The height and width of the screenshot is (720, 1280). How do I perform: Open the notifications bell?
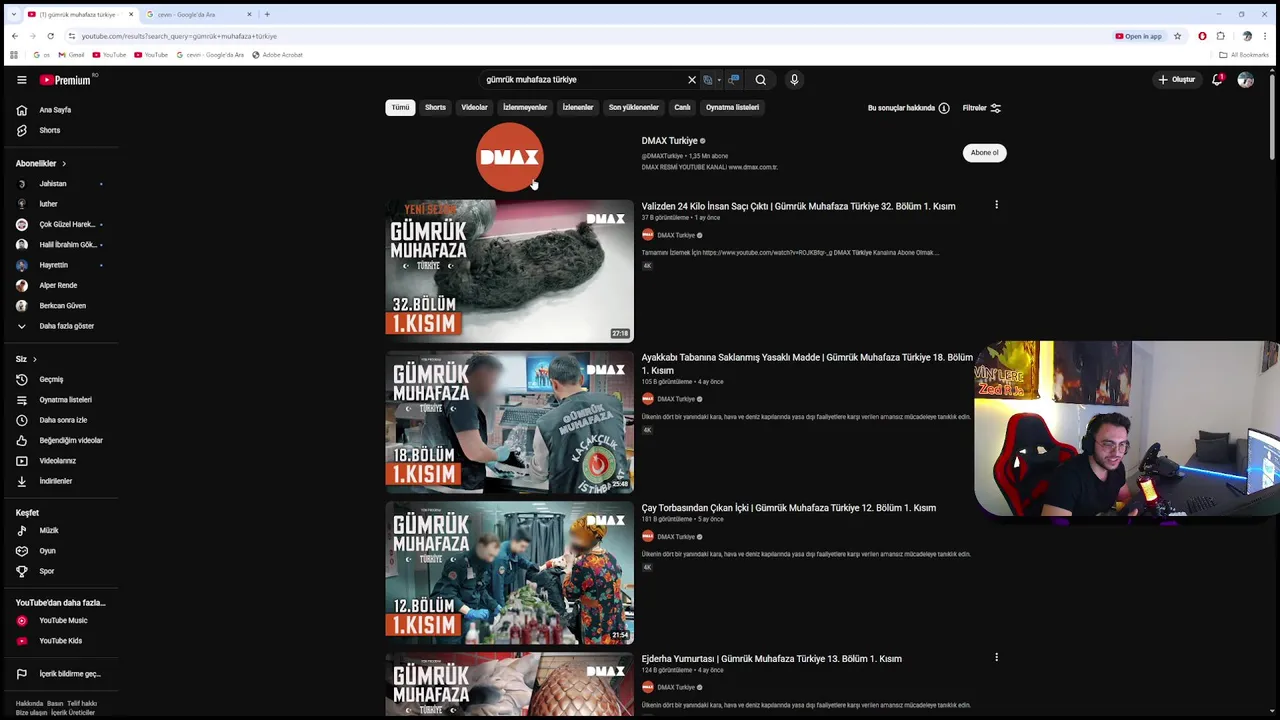coord(1217,80)
